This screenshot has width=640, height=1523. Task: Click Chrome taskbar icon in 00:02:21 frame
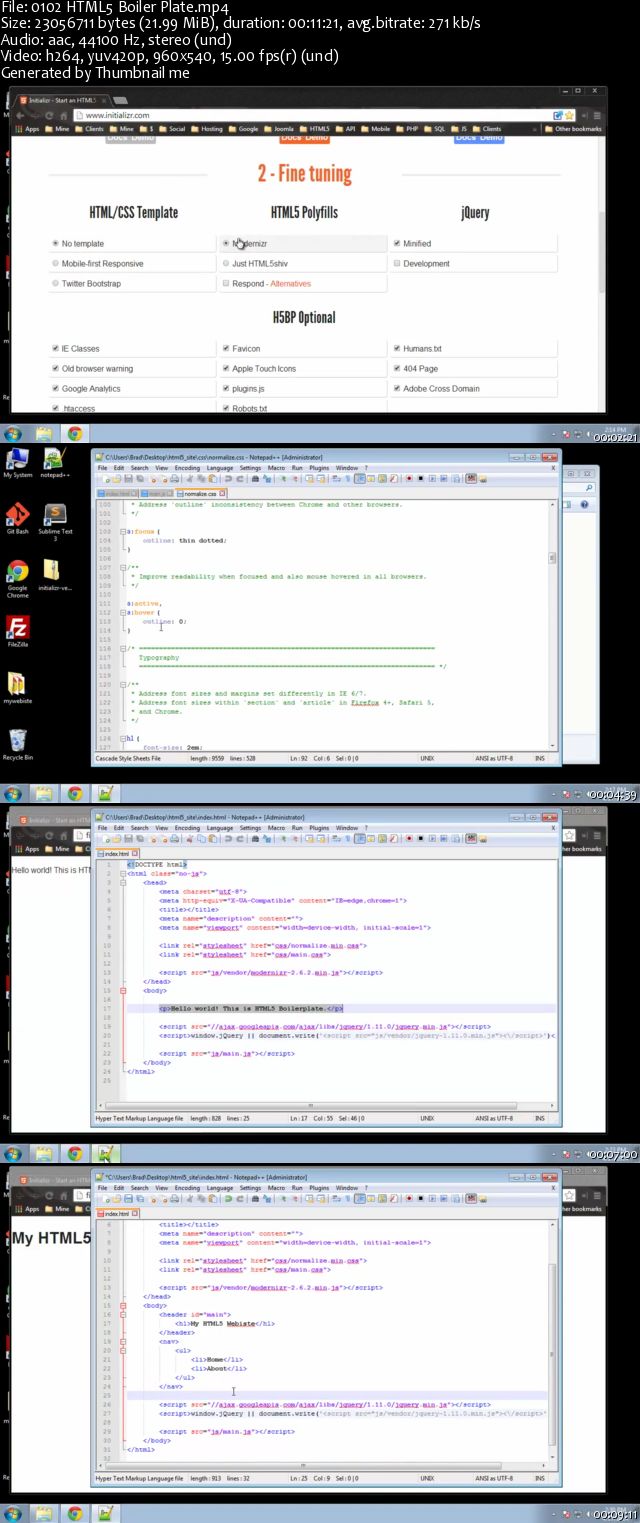[74, 434]
